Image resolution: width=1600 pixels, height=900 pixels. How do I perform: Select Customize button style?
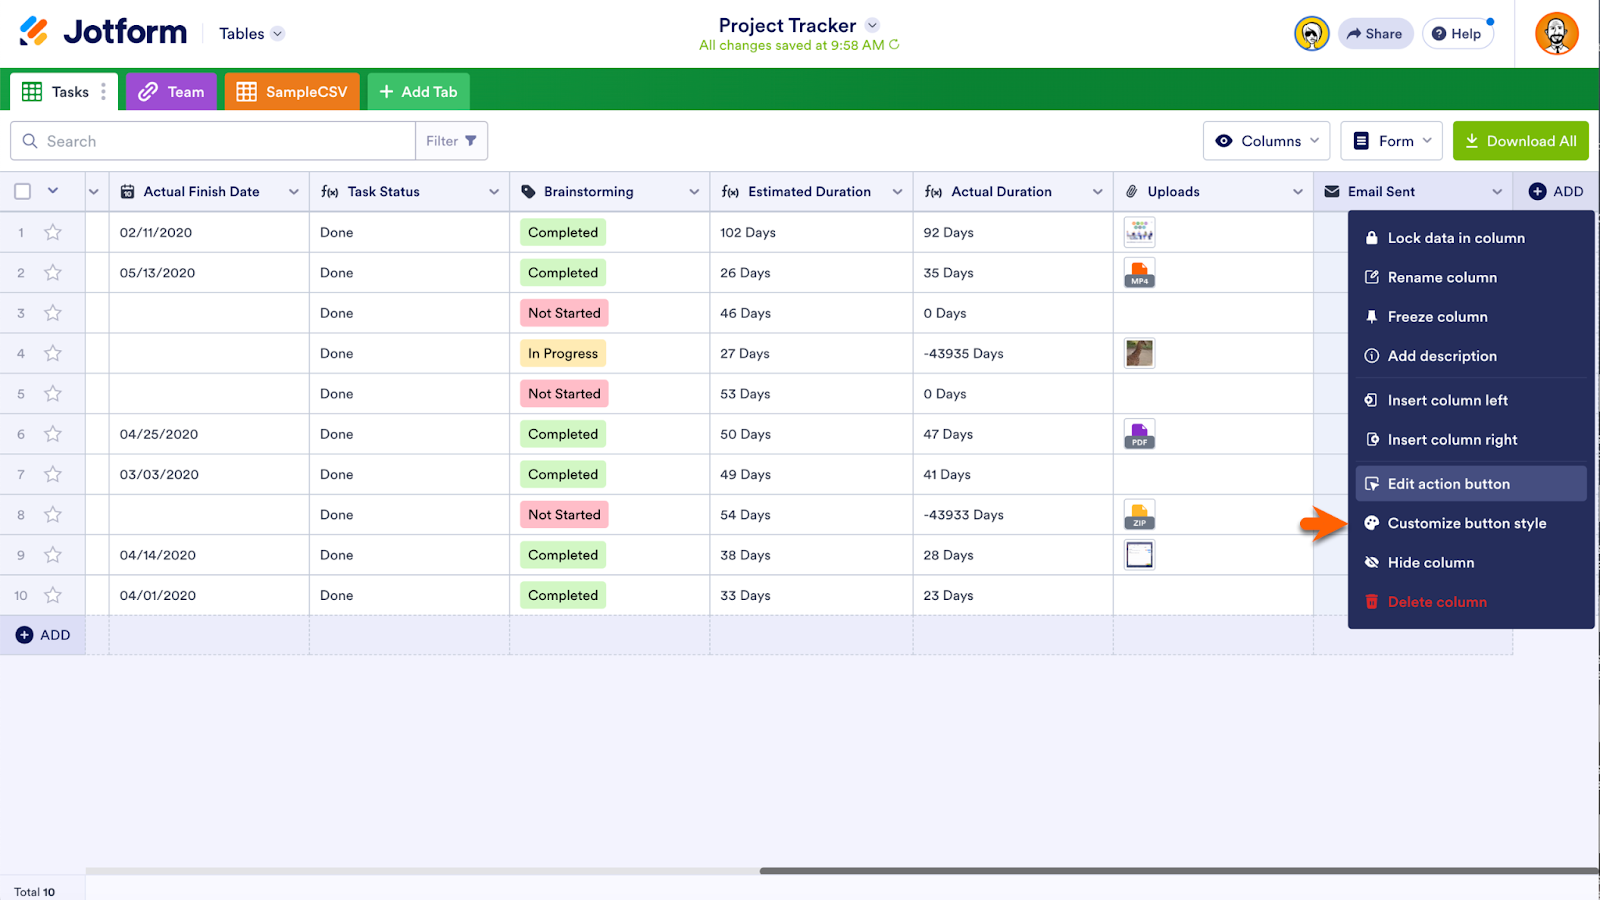[1471, 523]
